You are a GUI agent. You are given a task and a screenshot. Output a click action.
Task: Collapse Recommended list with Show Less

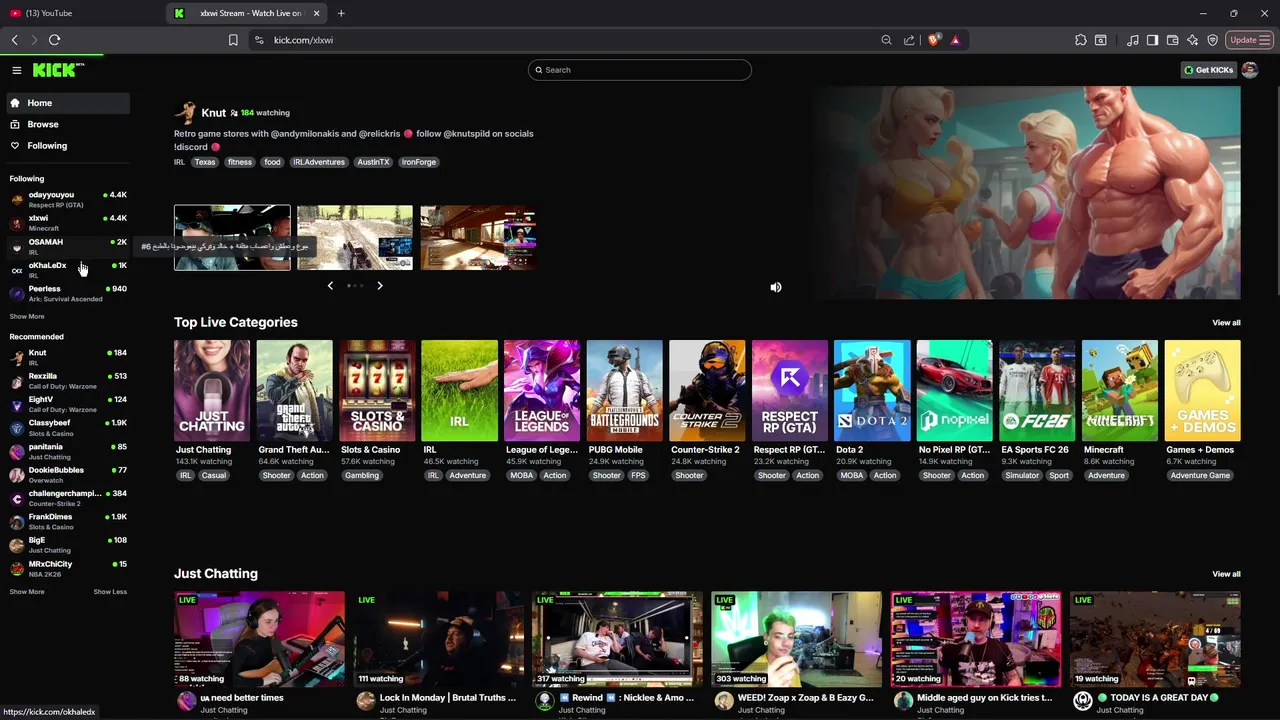click(x=110, y=591)
